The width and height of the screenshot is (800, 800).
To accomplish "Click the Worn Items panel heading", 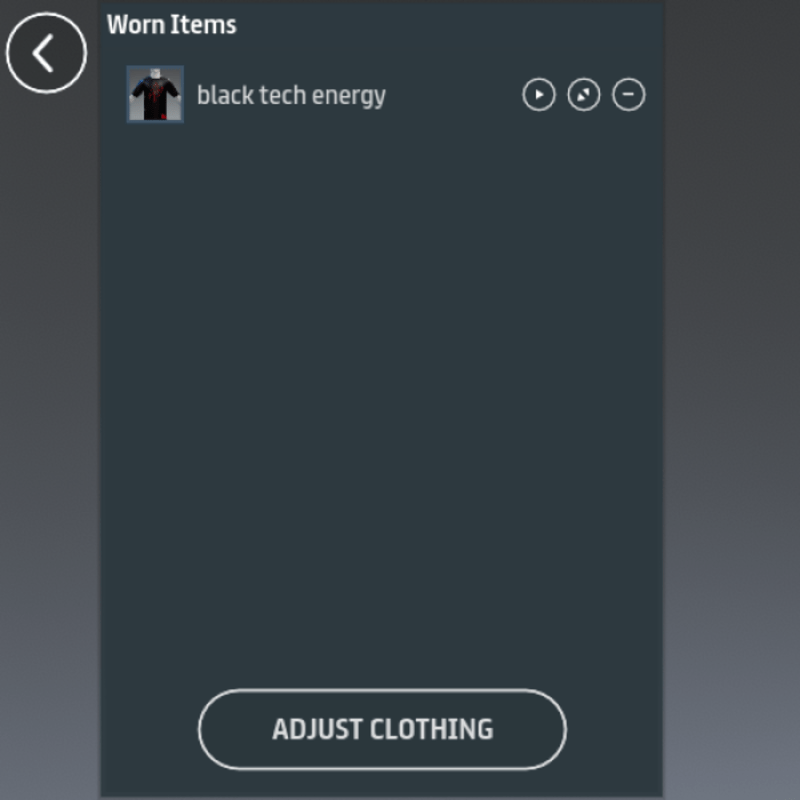I will tap(171, 24).
